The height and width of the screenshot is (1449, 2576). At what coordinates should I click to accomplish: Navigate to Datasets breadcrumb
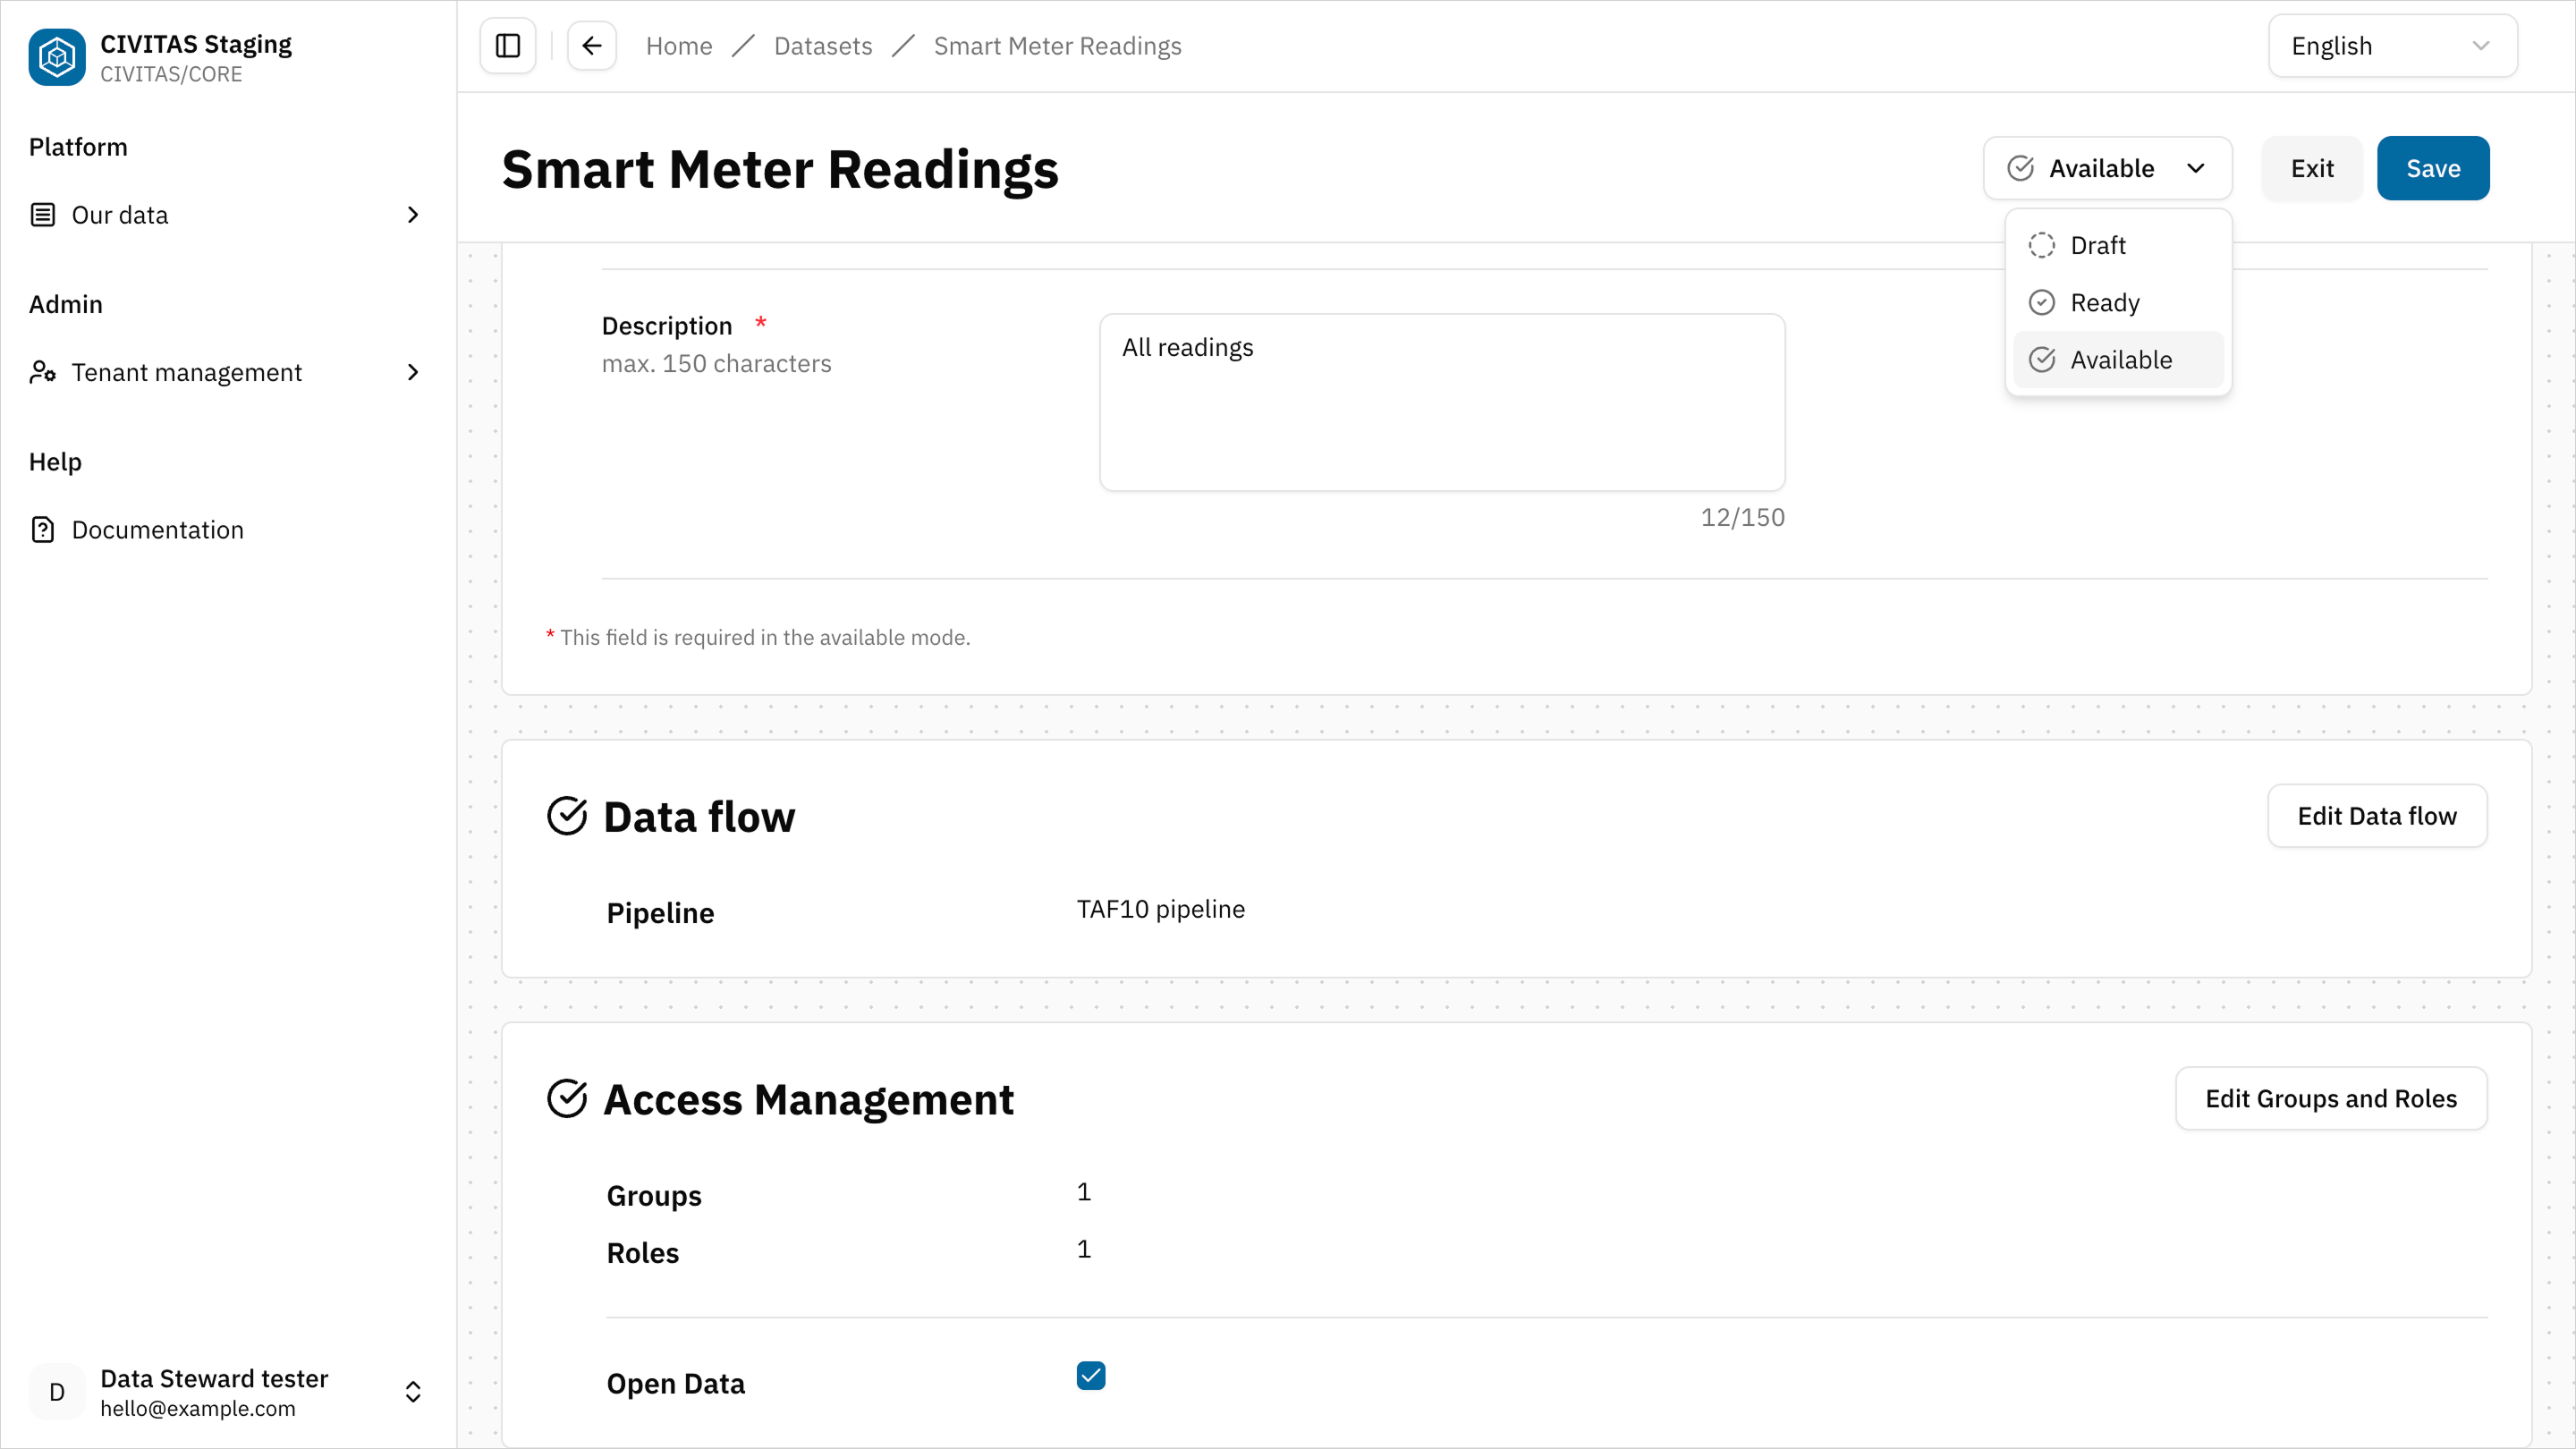(822, 45)
